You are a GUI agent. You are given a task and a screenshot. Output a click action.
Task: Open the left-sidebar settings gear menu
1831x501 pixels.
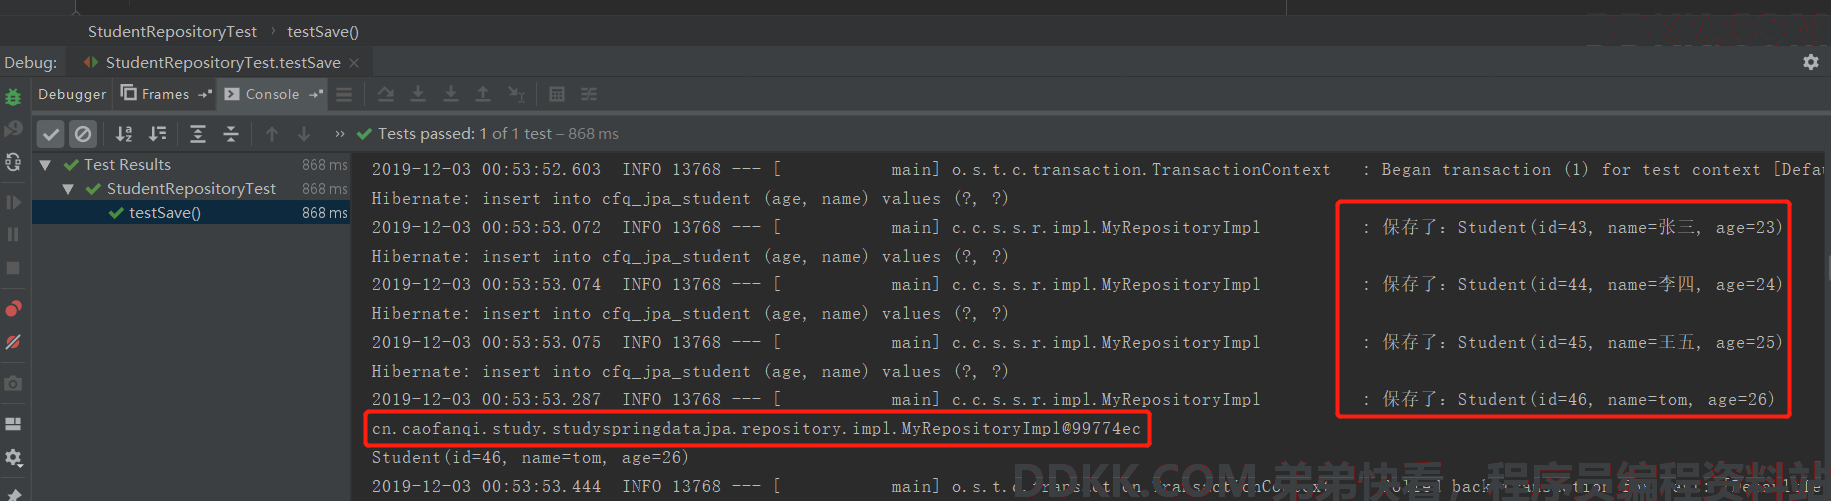(x=13, y=458)
